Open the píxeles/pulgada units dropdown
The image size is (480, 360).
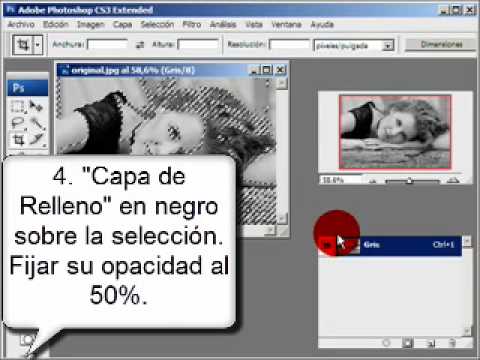pyautogui.click(x=387, y=46)
